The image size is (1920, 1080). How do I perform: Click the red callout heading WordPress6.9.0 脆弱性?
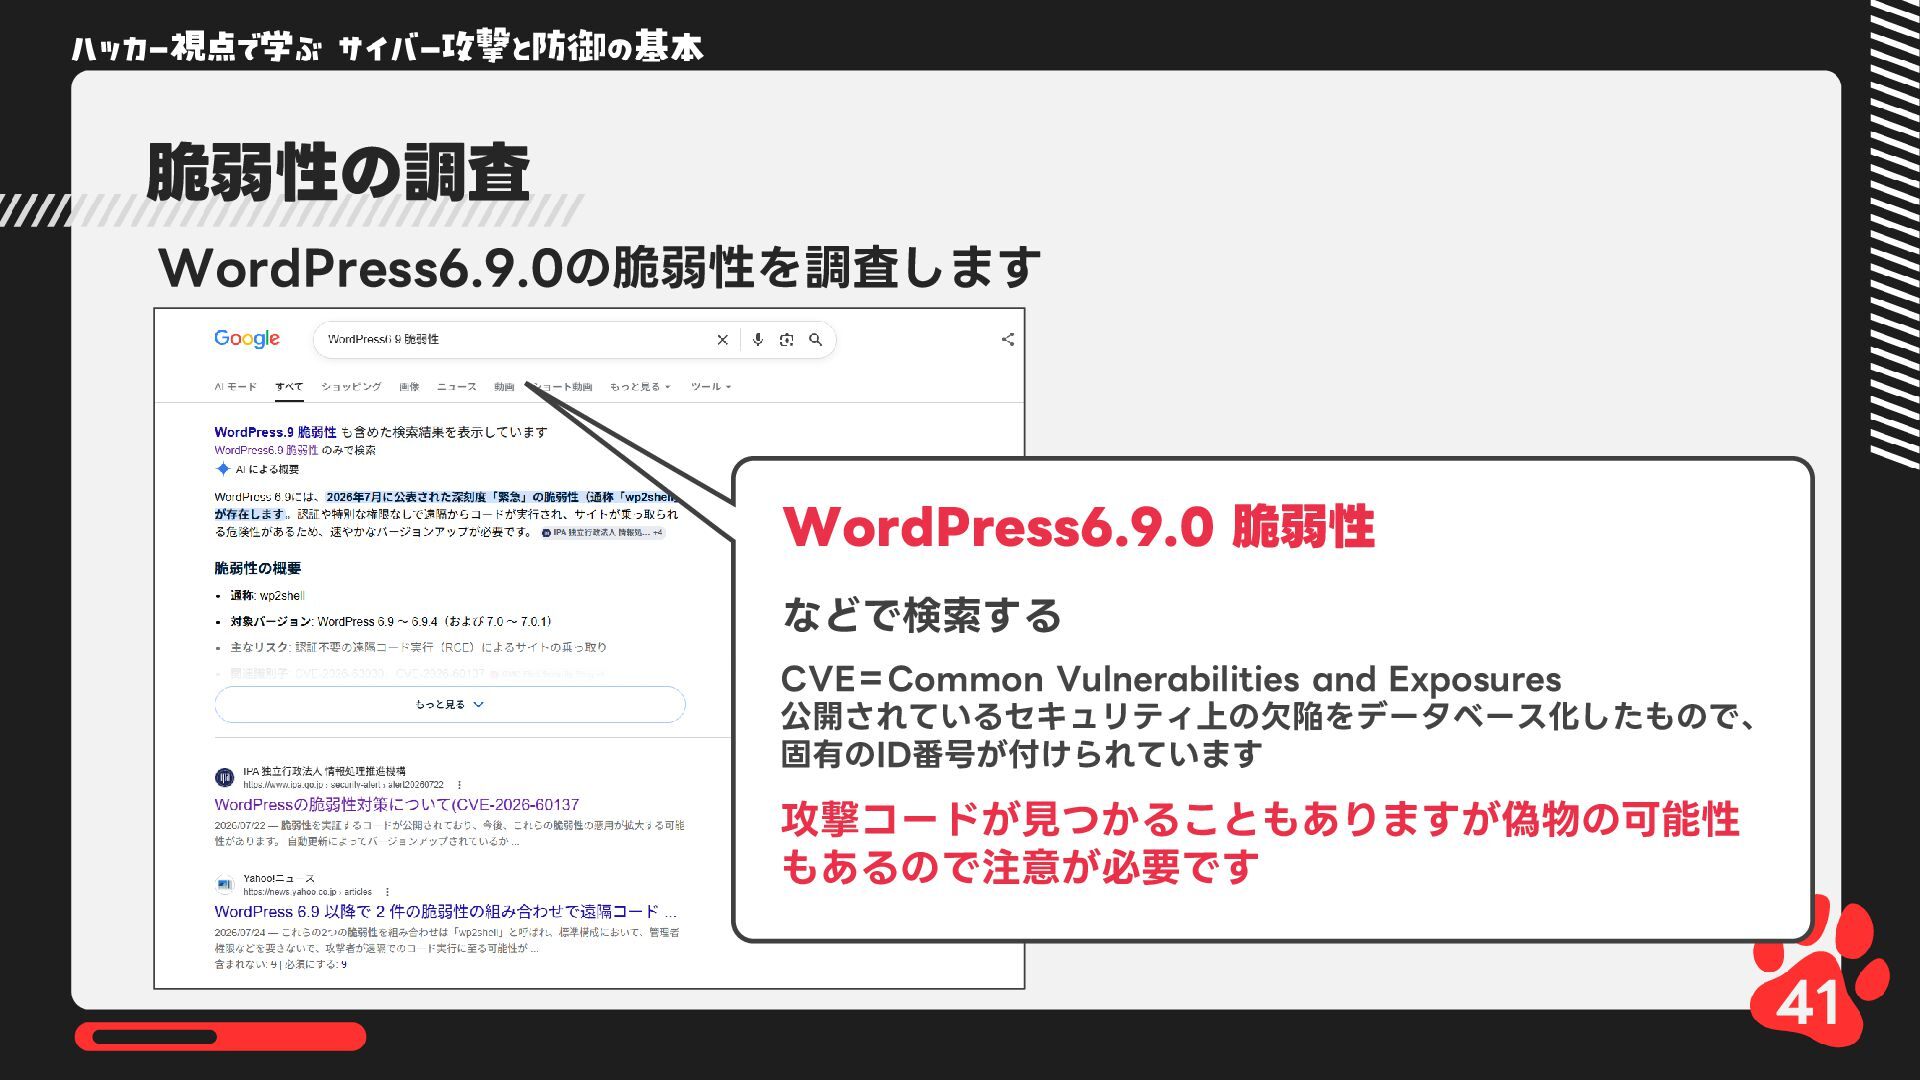click(1079, 526)
